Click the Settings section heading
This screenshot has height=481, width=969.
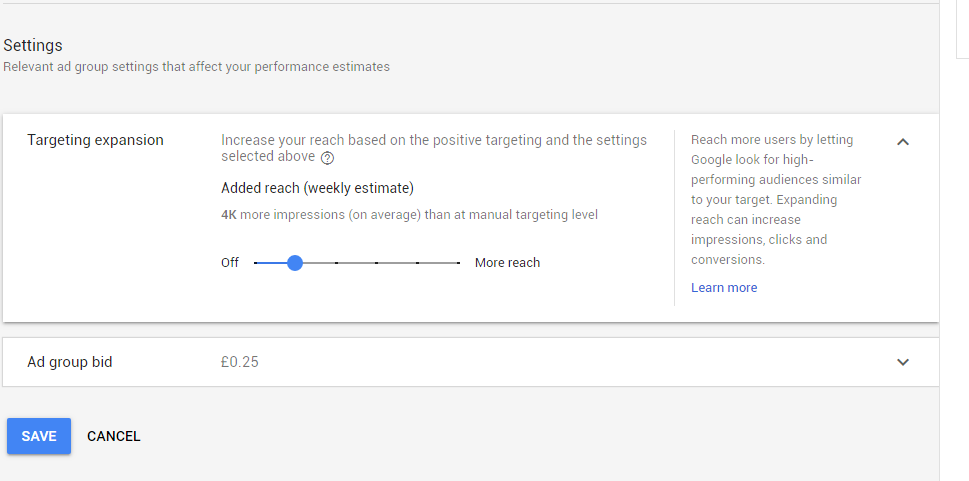pyautogui.click(x=33, y=46)
